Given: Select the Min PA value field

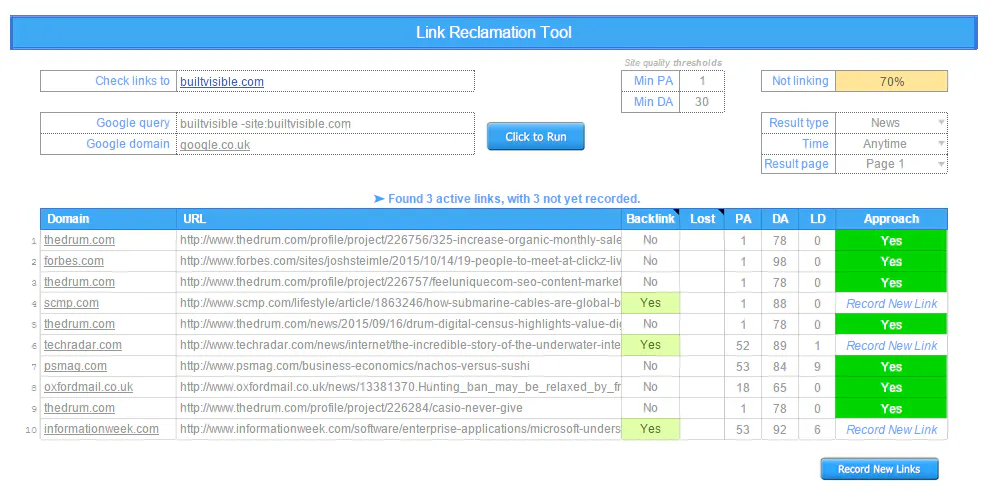Looking at the screenshot, I should (701, 81).
